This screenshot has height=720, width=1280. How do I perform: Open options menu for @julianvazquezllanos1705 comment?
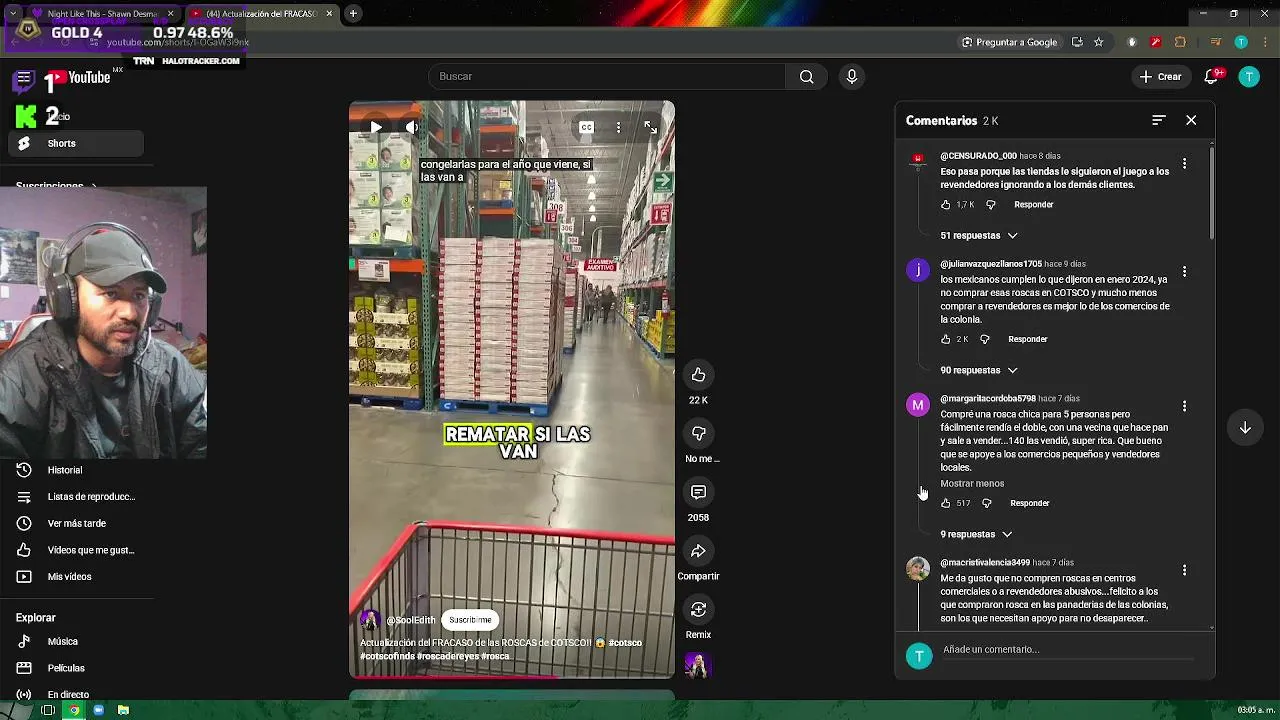point(1184,271)
